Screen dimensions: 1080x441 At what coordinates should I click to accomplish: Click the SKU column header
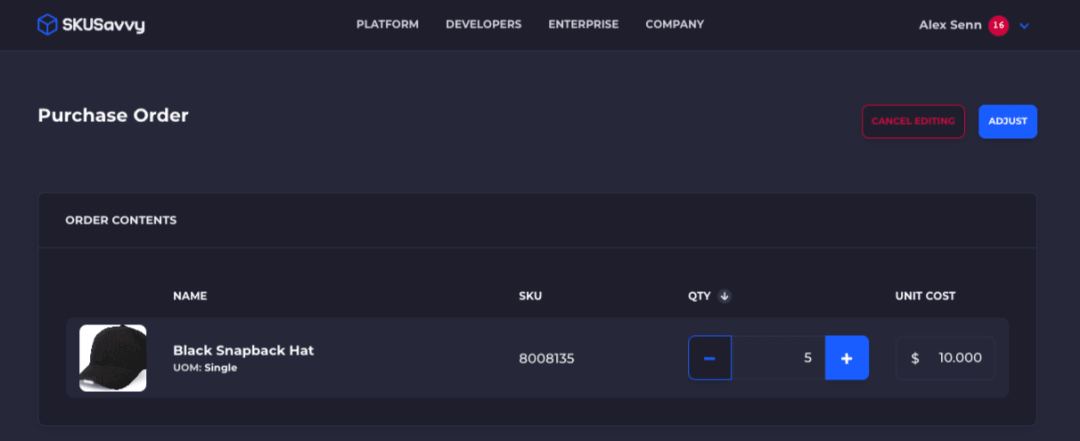530,296
